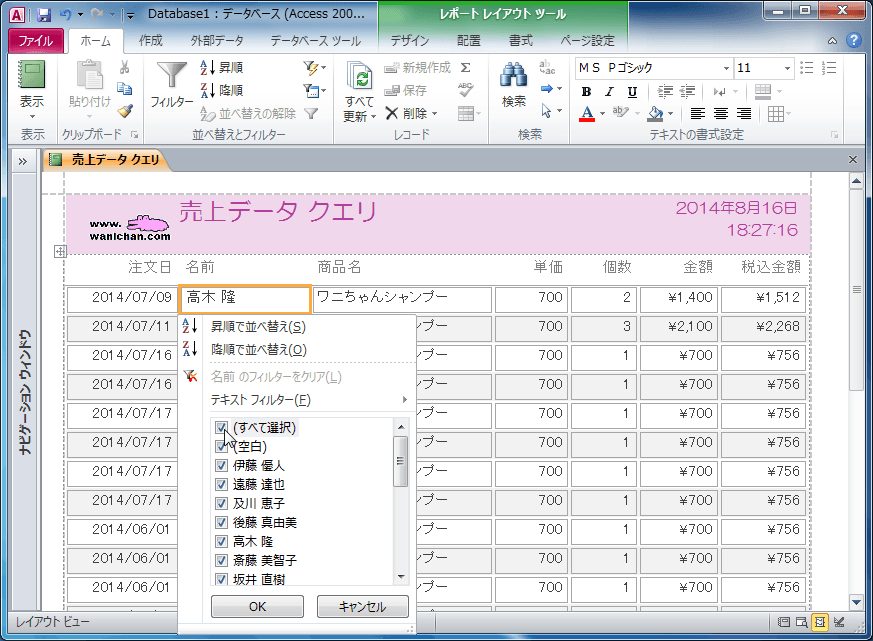Uncheck the (すべて選択) checkbox
This screenshot has height=641, width=873.
(221, 428)
